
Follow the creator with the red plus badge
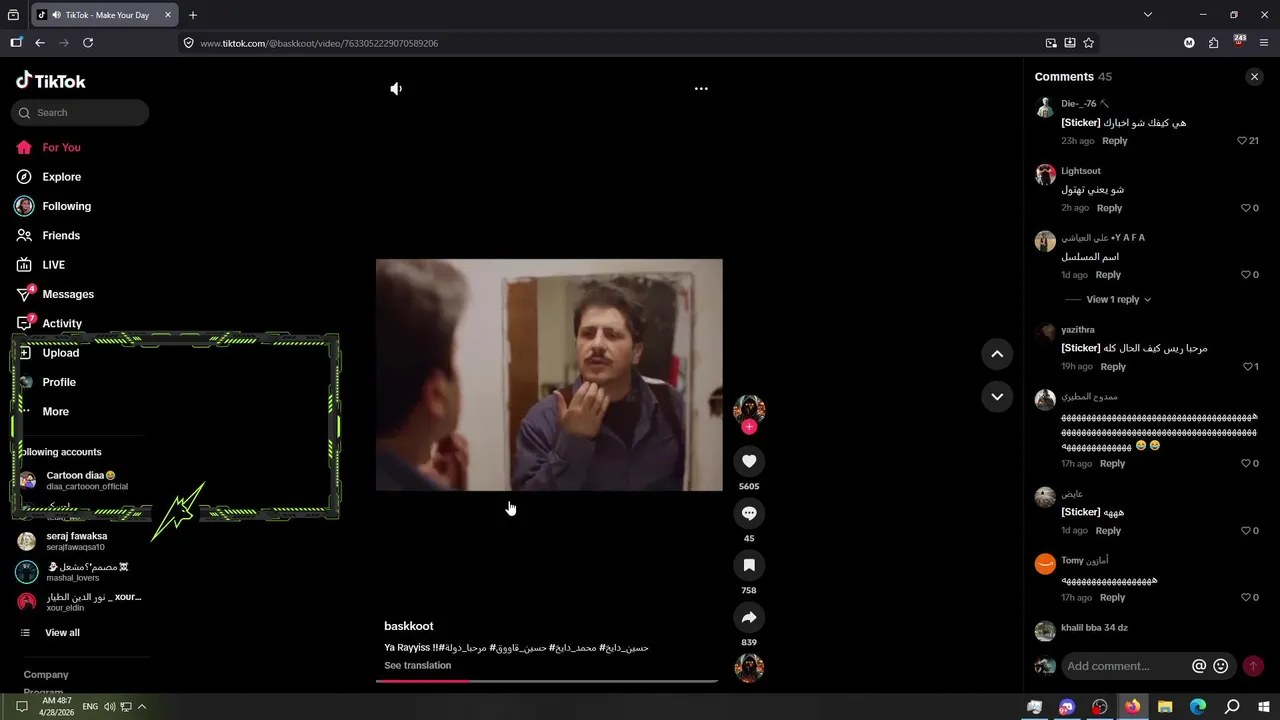(749, 427)
